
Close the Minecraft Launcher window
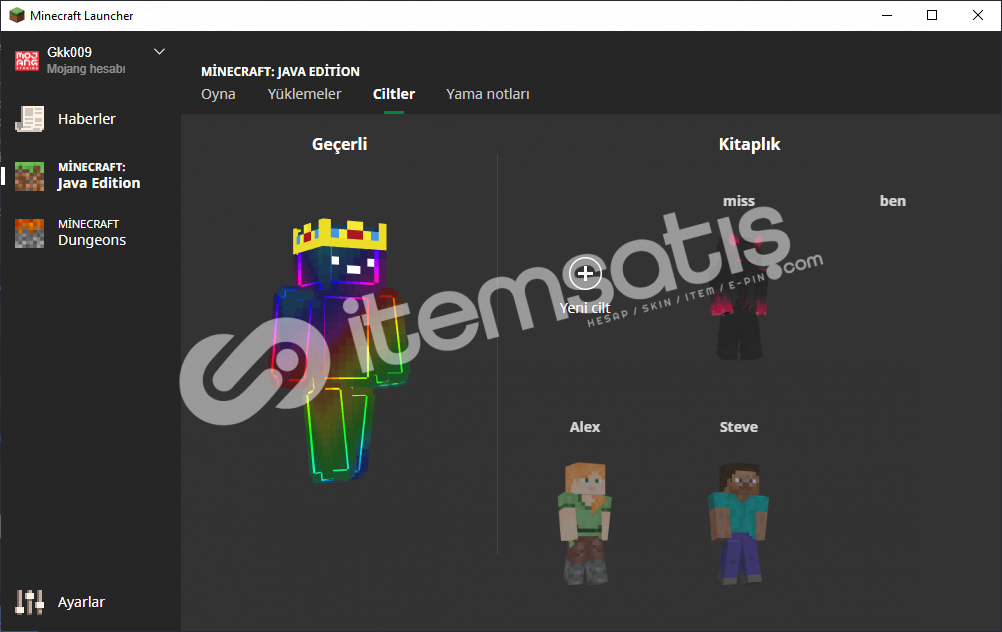coord(978,15)
